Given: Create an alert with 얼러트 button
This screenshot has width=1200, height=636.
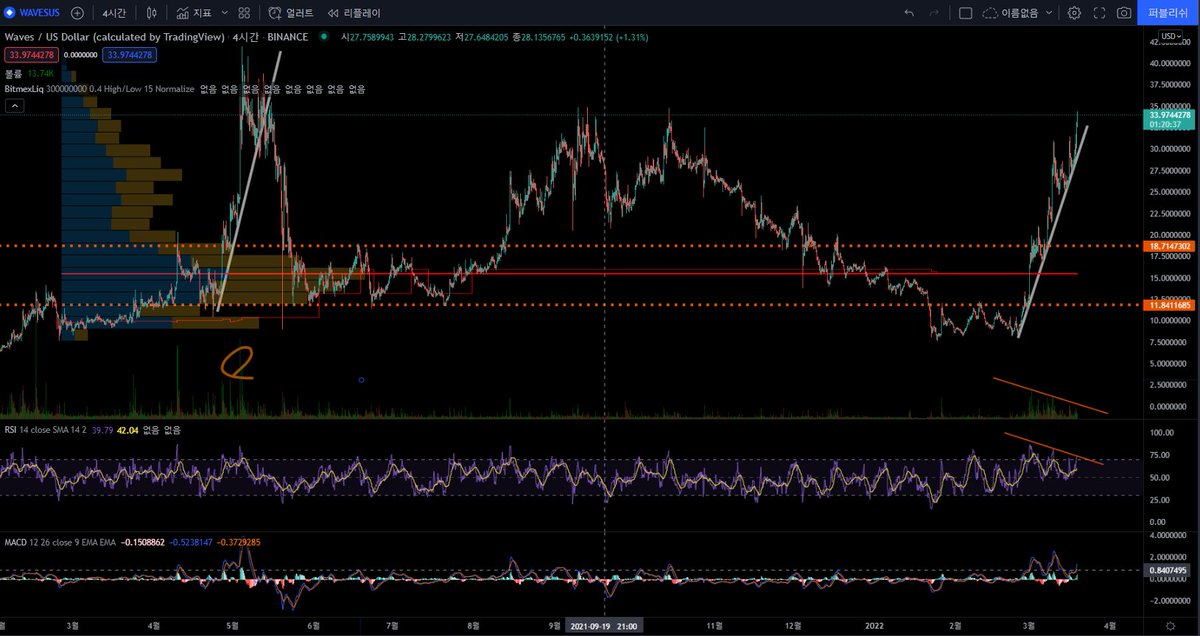Looking at the screenshot, I should (x=292, y=14).
